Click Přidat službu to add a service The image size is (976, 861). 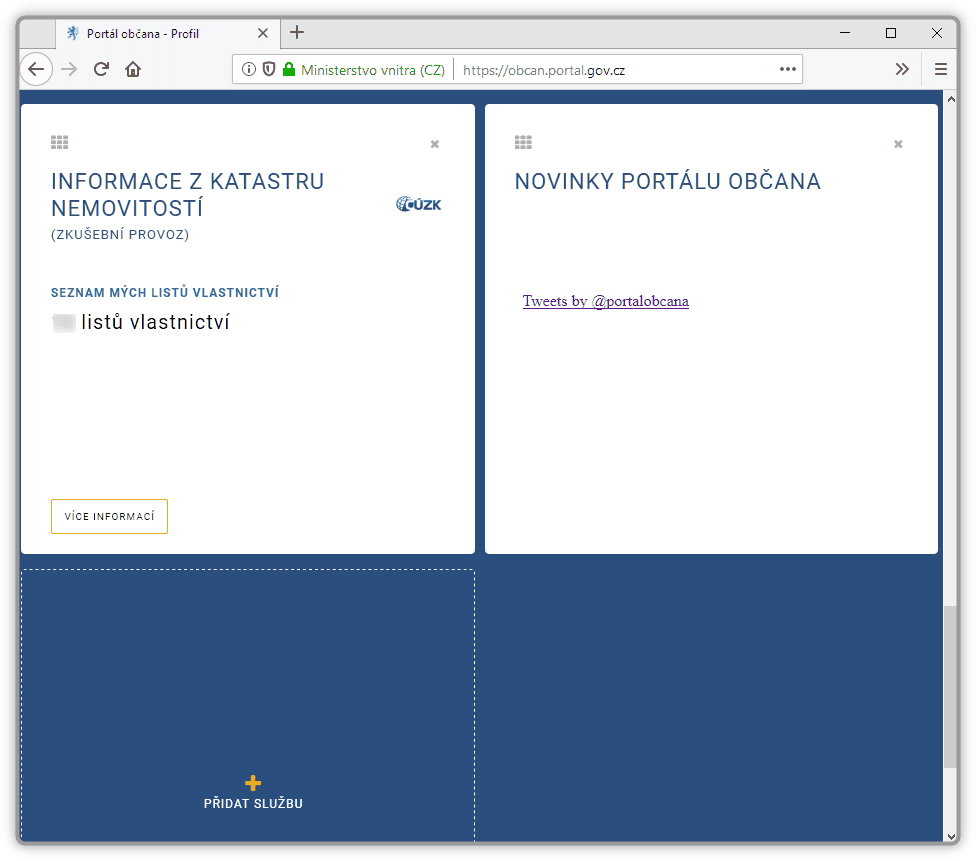253,793
